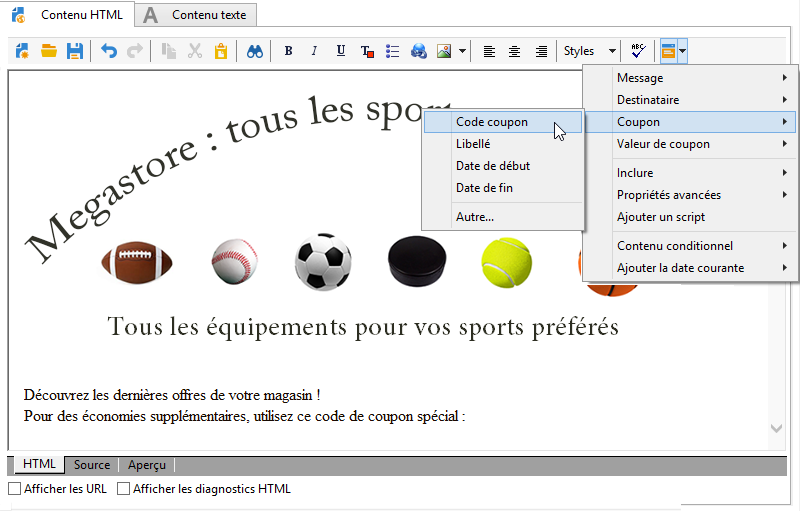Click the personalization fields icon
800x511 pixels.
coord(668,51)
